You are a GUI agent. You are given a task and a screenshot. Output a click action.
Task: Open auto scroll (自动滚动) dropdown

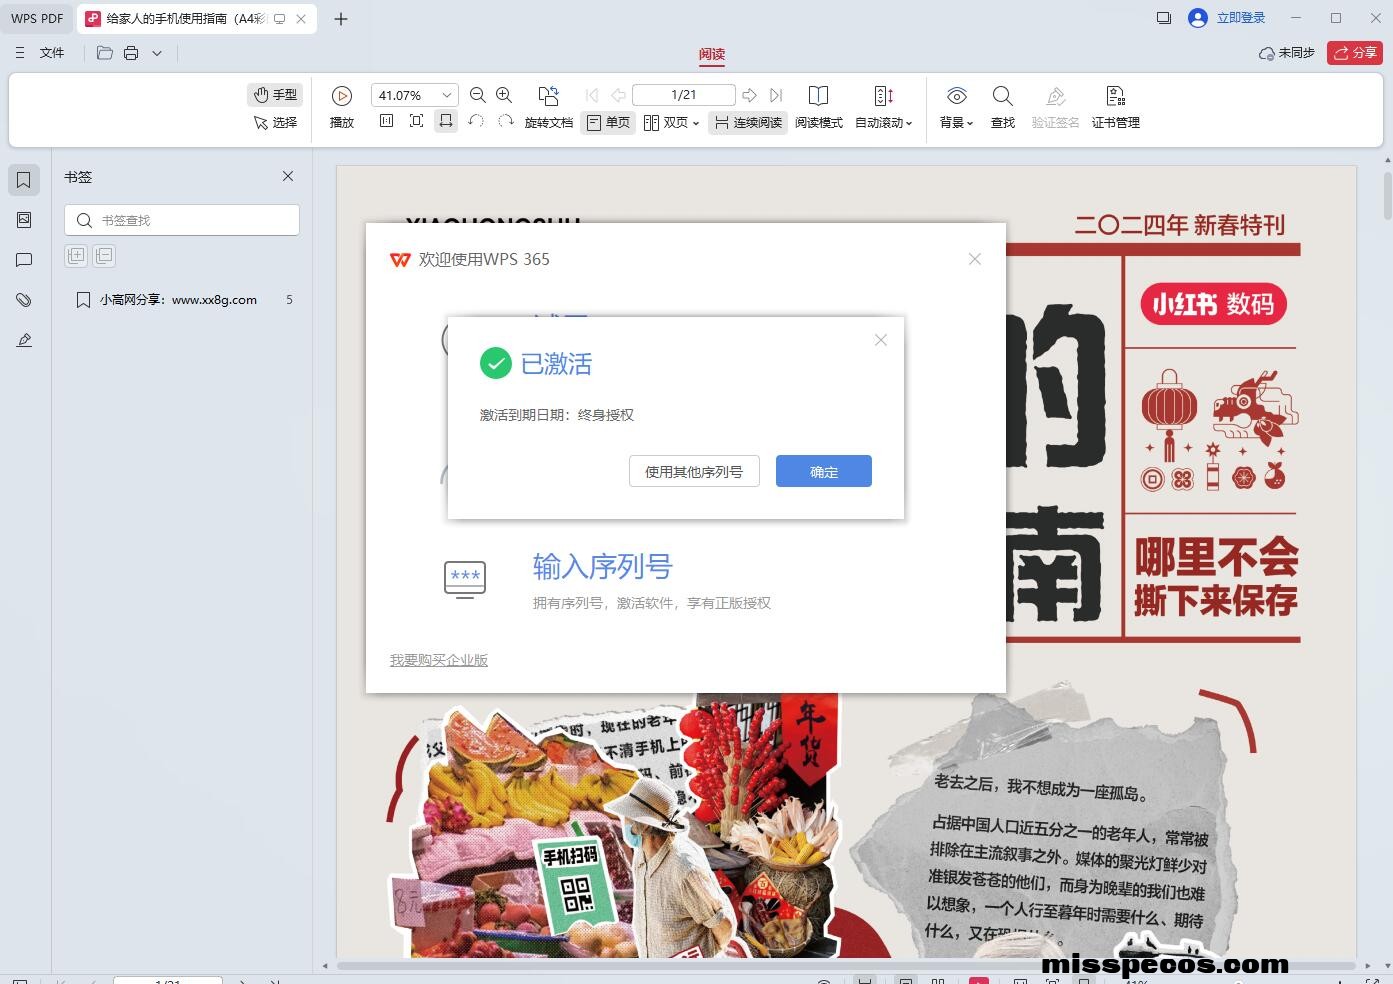[x=884, y=107]
